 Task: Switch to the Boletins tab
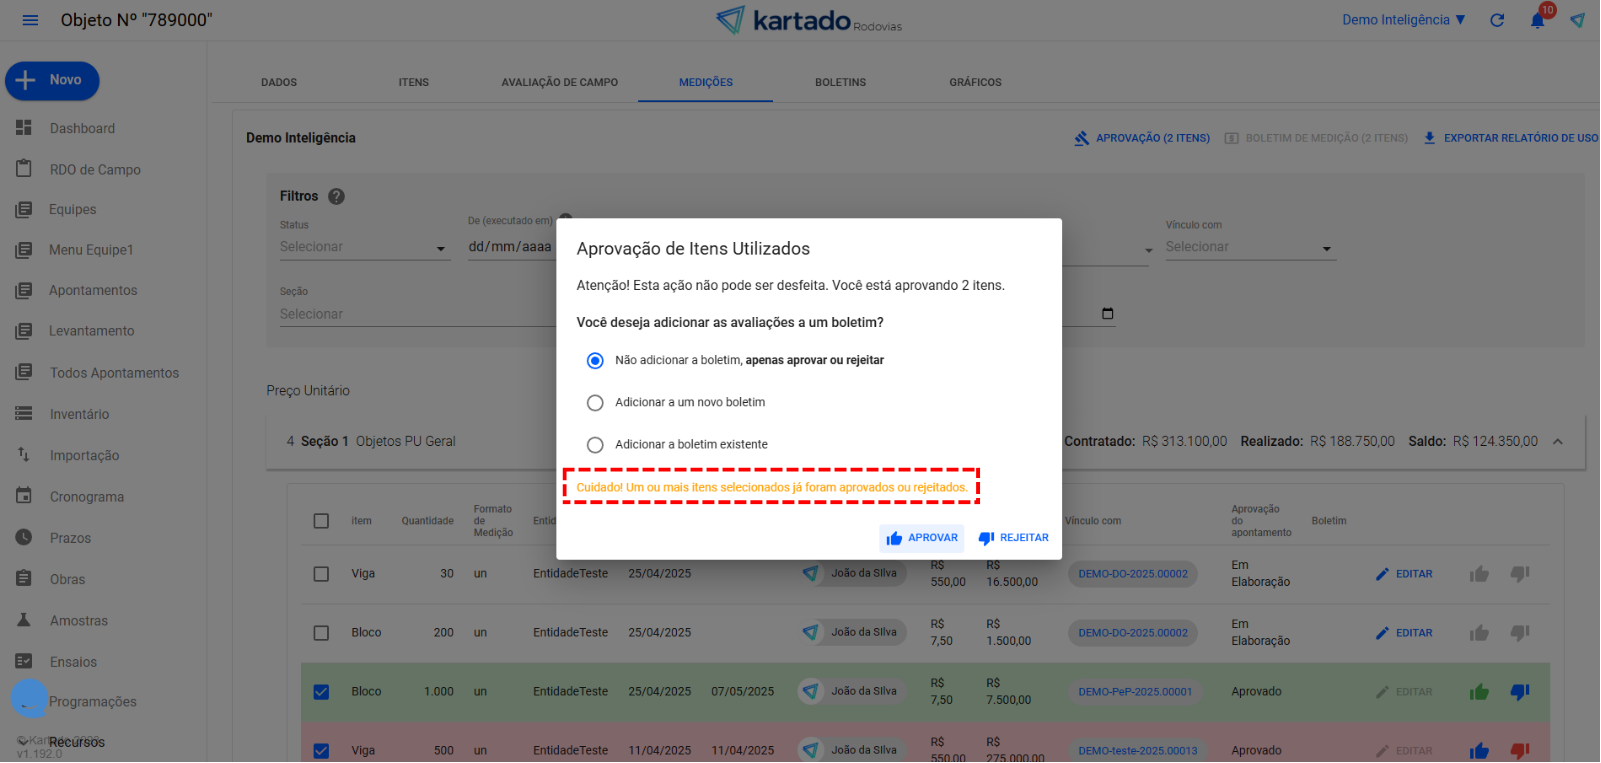pos(840,82)
